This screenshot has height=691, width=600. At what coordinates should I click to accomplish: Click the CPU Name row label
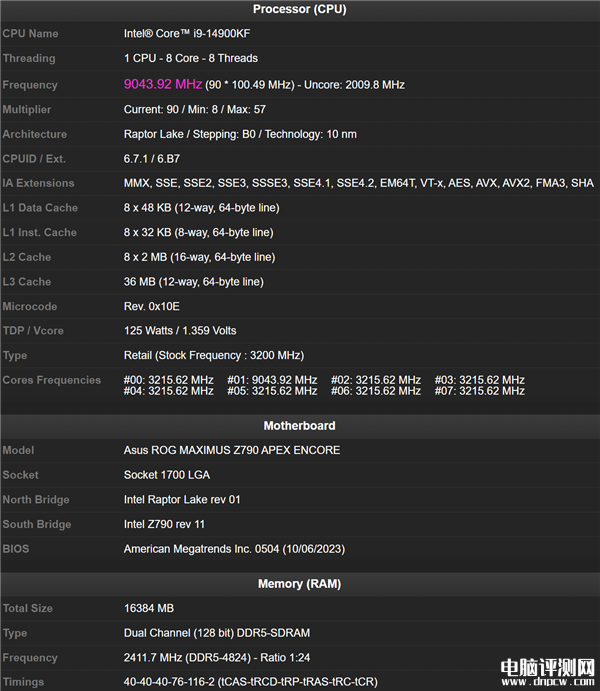click(x=30, y=33)
